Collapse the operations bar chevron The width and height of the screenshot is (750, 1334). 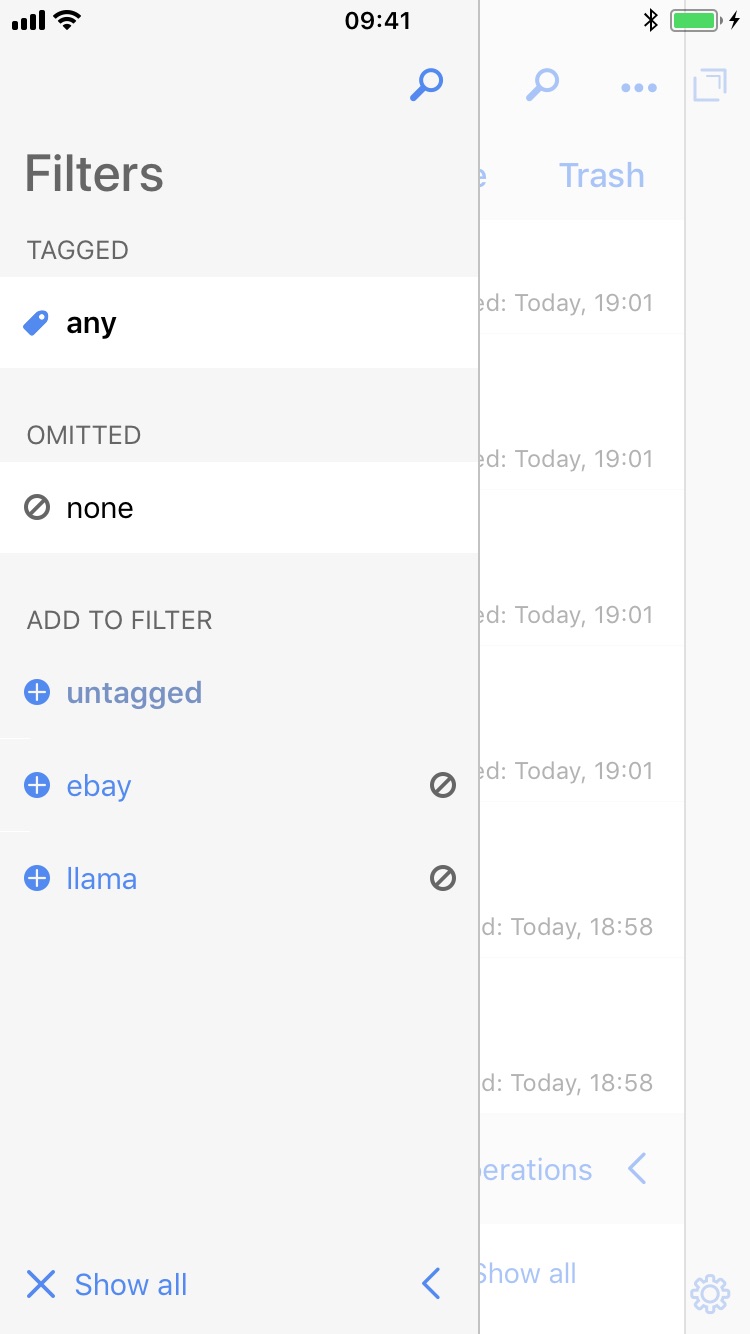(637, 1168)
